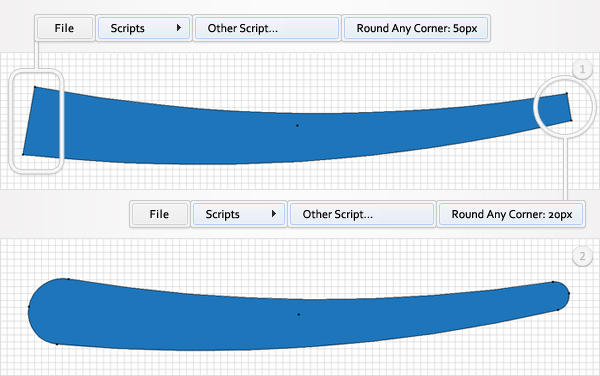
Task: Choose Other Script... in the upper menu path
Action: click(267, 28)
